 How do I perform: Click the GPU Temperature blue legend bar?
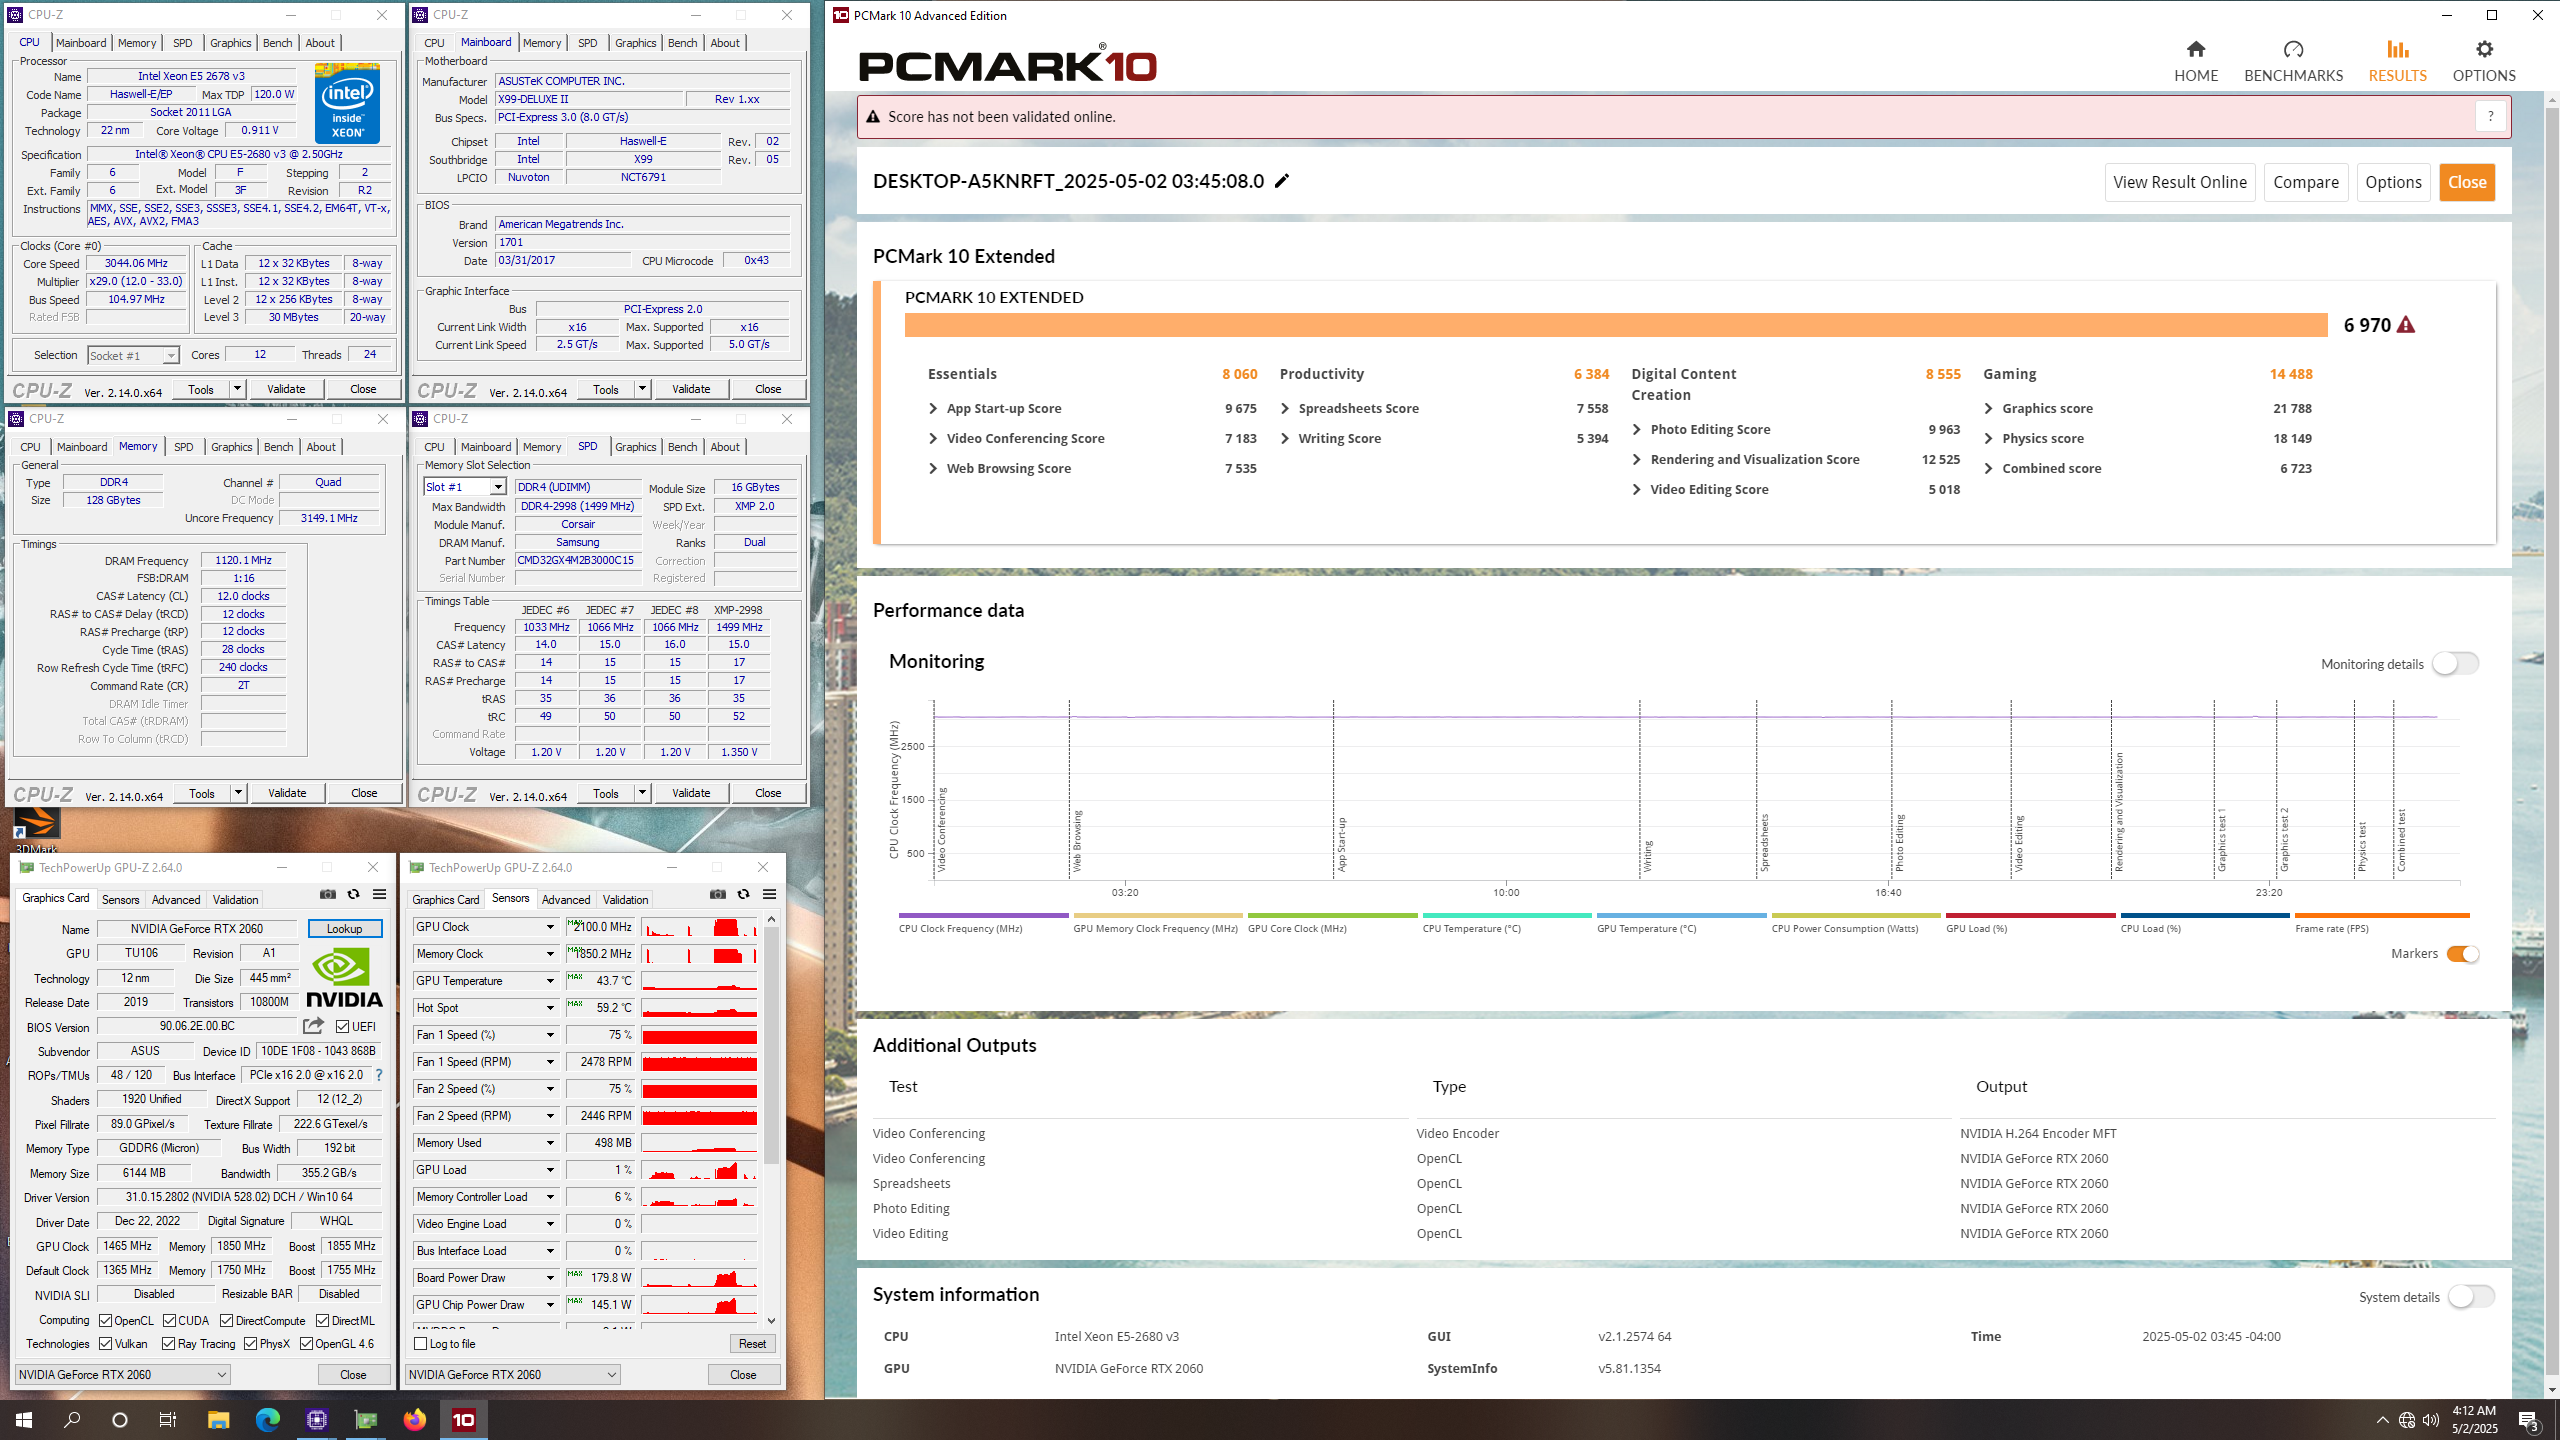(x=1681, y=915)
